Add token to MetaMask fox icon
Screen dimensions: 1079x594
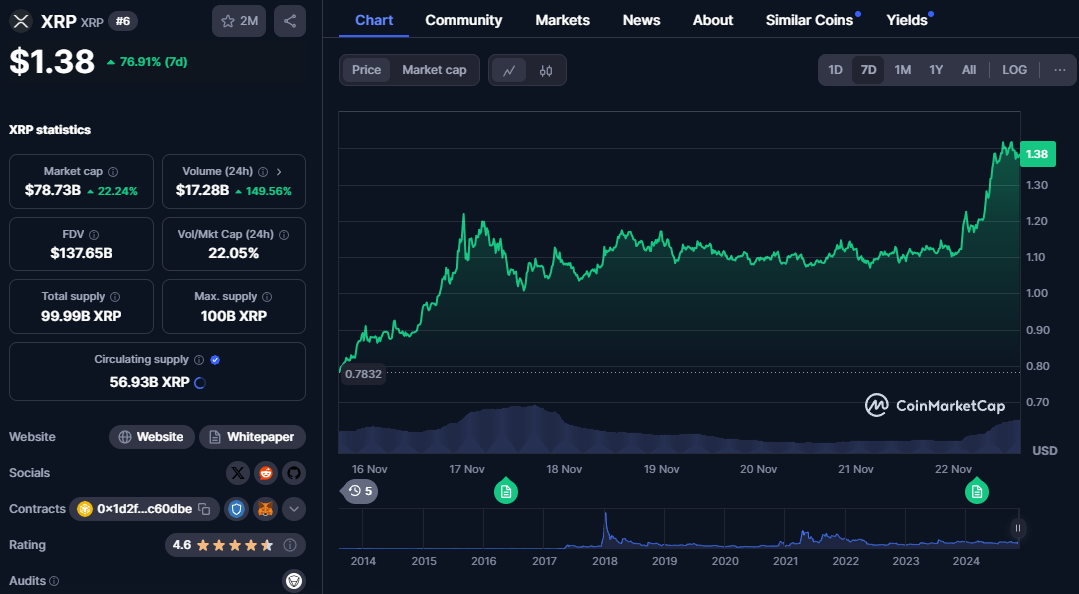click(x=265, y=509)
